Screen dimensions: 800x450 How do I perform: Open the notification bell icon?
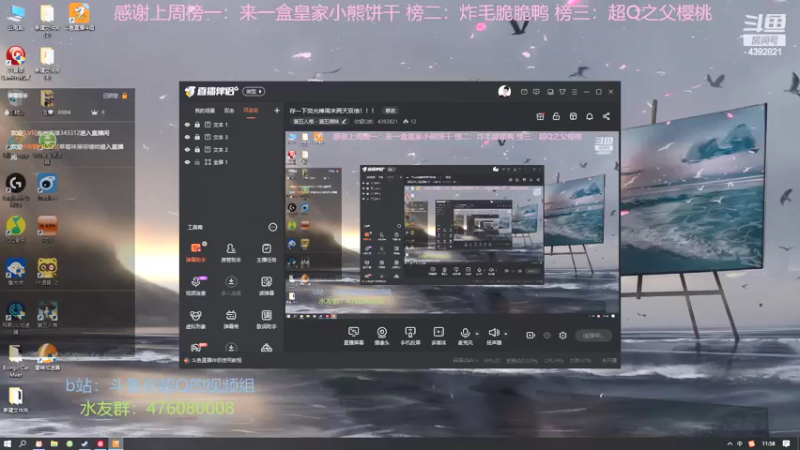pyautogui.click(x=589, y=116)
